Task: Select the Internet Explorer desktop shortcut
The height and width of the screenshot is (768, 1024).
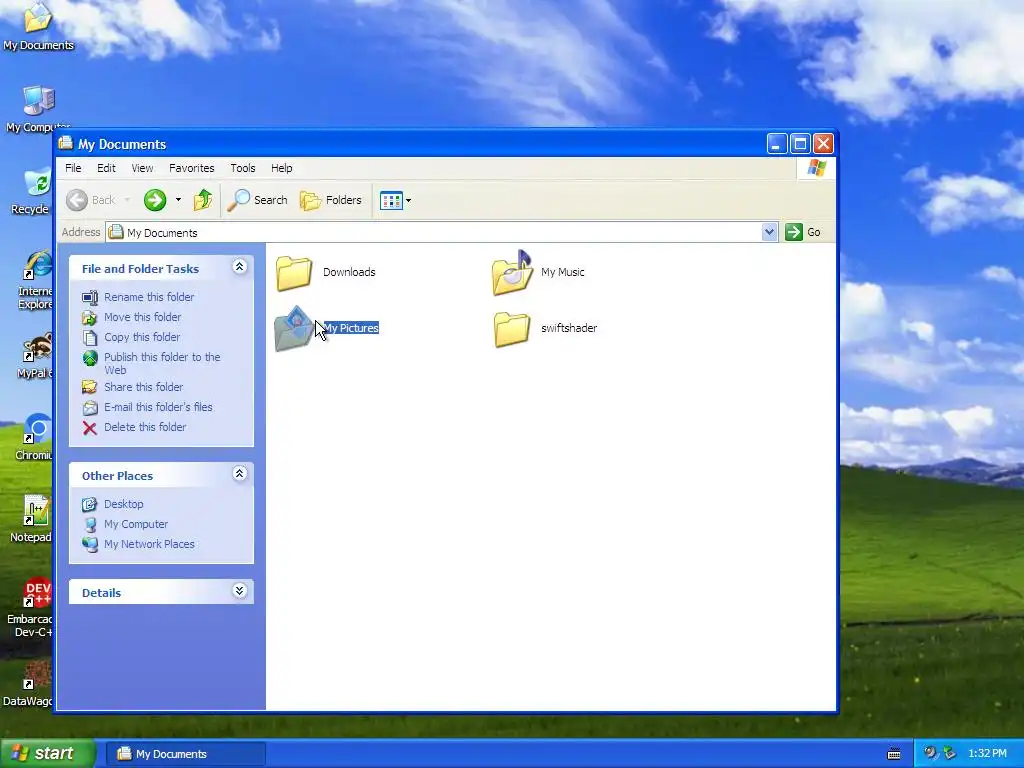Action: [x=36, y=280]
